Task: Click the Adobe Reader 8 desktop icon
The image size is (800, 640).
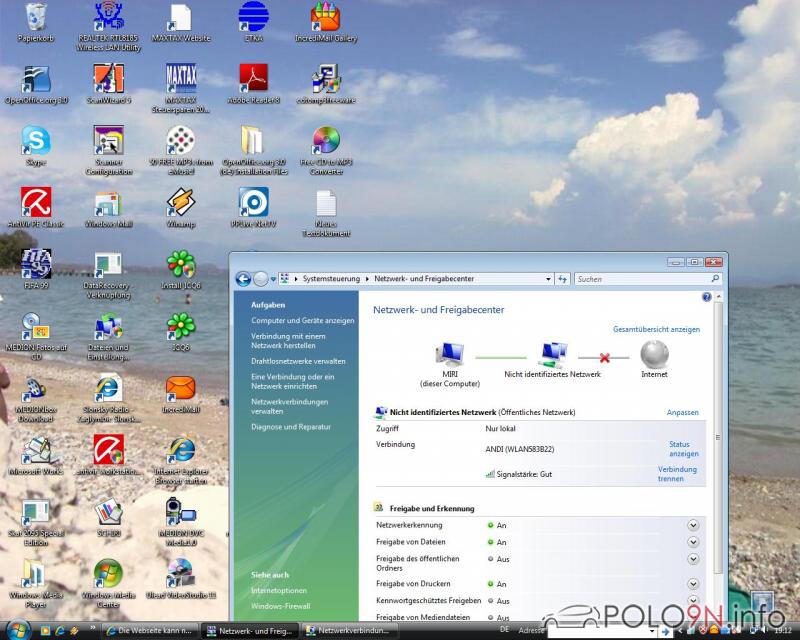Action: point(253,78)
